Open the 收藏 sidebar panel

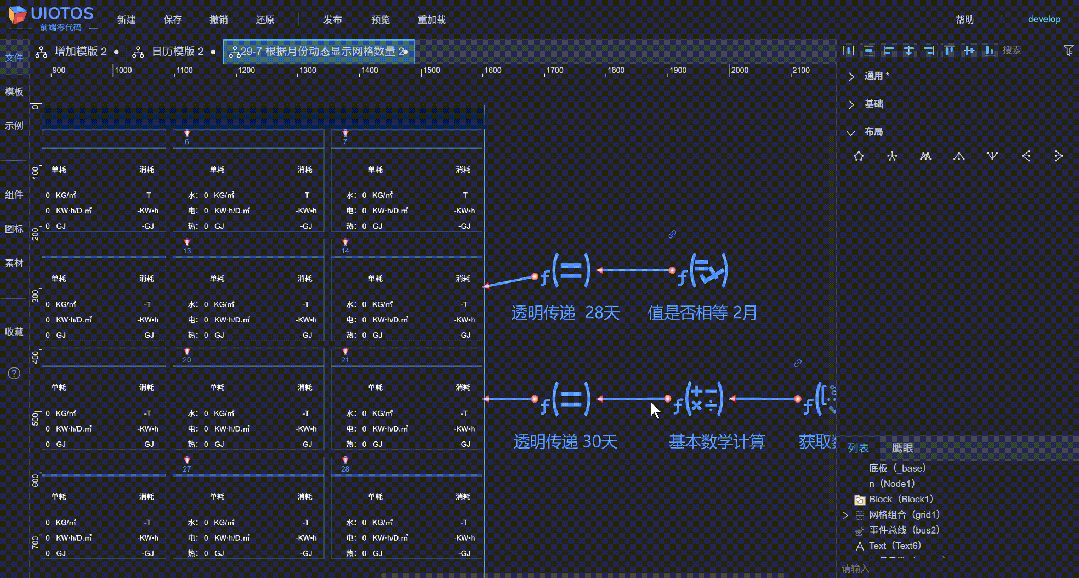pyautogui.click(x=14, y=332)
